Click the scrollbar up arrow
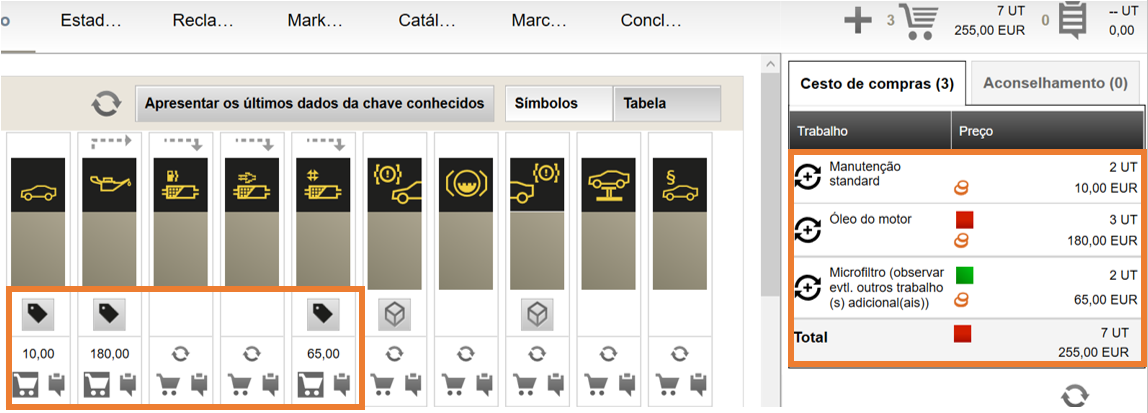 [768, 67]
